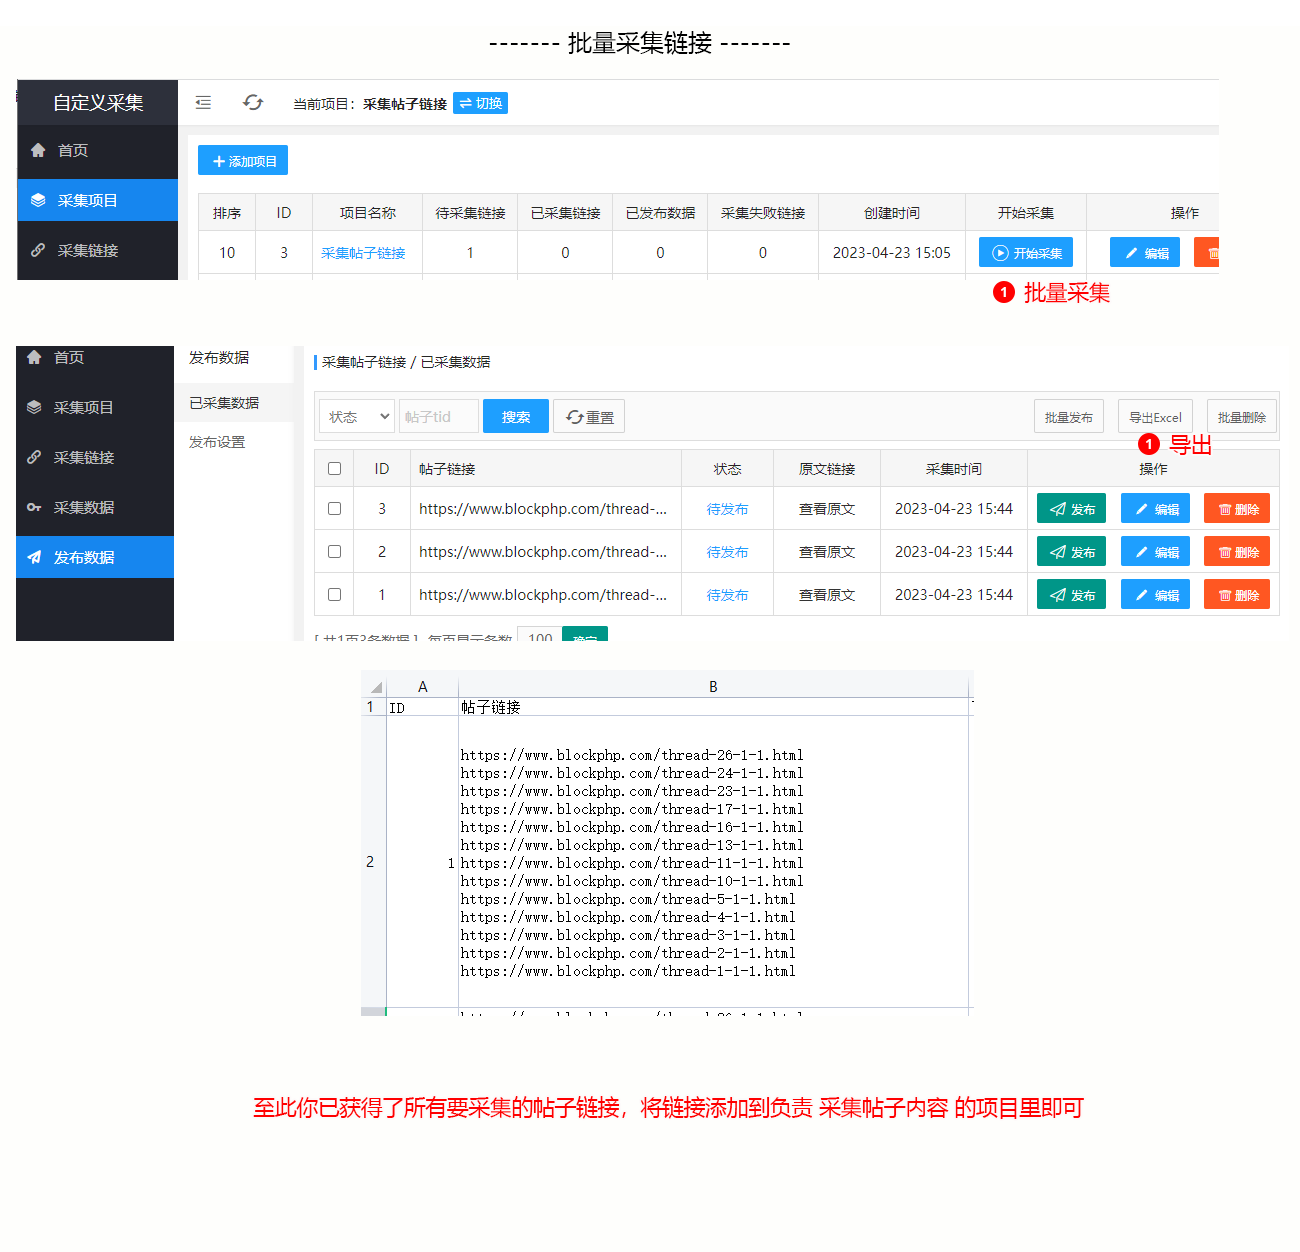This screenshot has height=1252, width=1300.
Task: Open the 发布设置 submenu item
Action: point(217,442)
